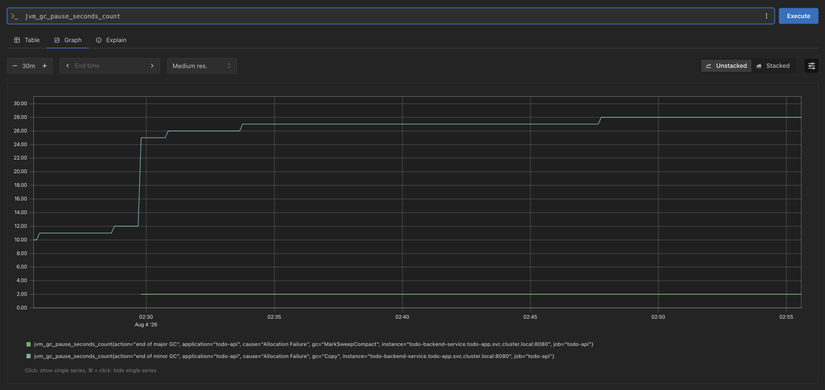Click the prompt icon in the query bar
Image resolution: width=825 pixels, height=390 pixels.
[x=15, y=16]
